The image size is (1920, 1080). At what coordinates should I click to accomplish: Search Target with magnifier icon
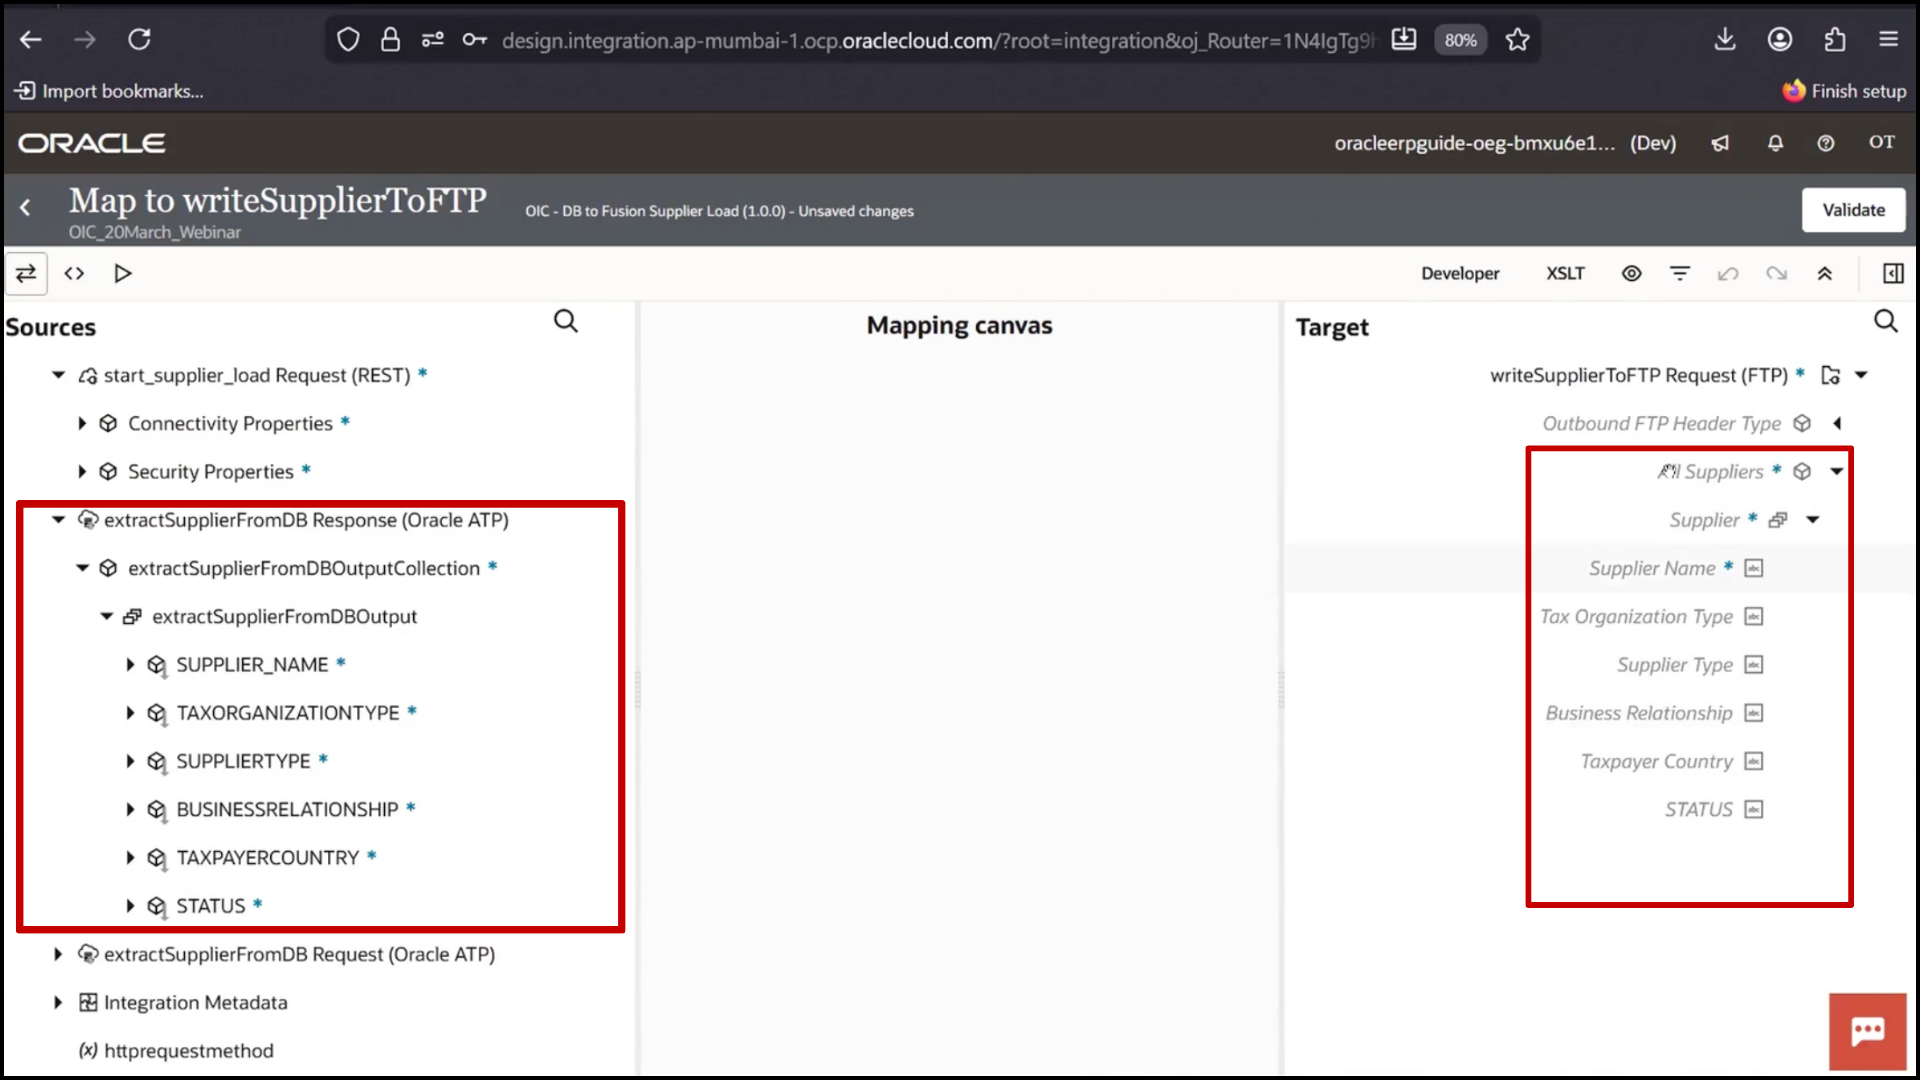point(1885,321)
